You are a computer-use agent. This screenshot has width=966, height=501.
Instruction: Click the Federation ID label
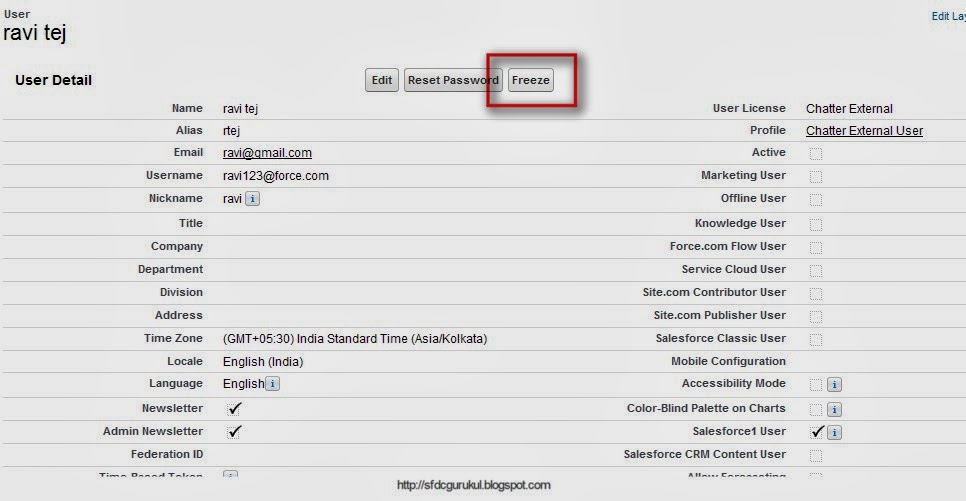pos(166,454)
